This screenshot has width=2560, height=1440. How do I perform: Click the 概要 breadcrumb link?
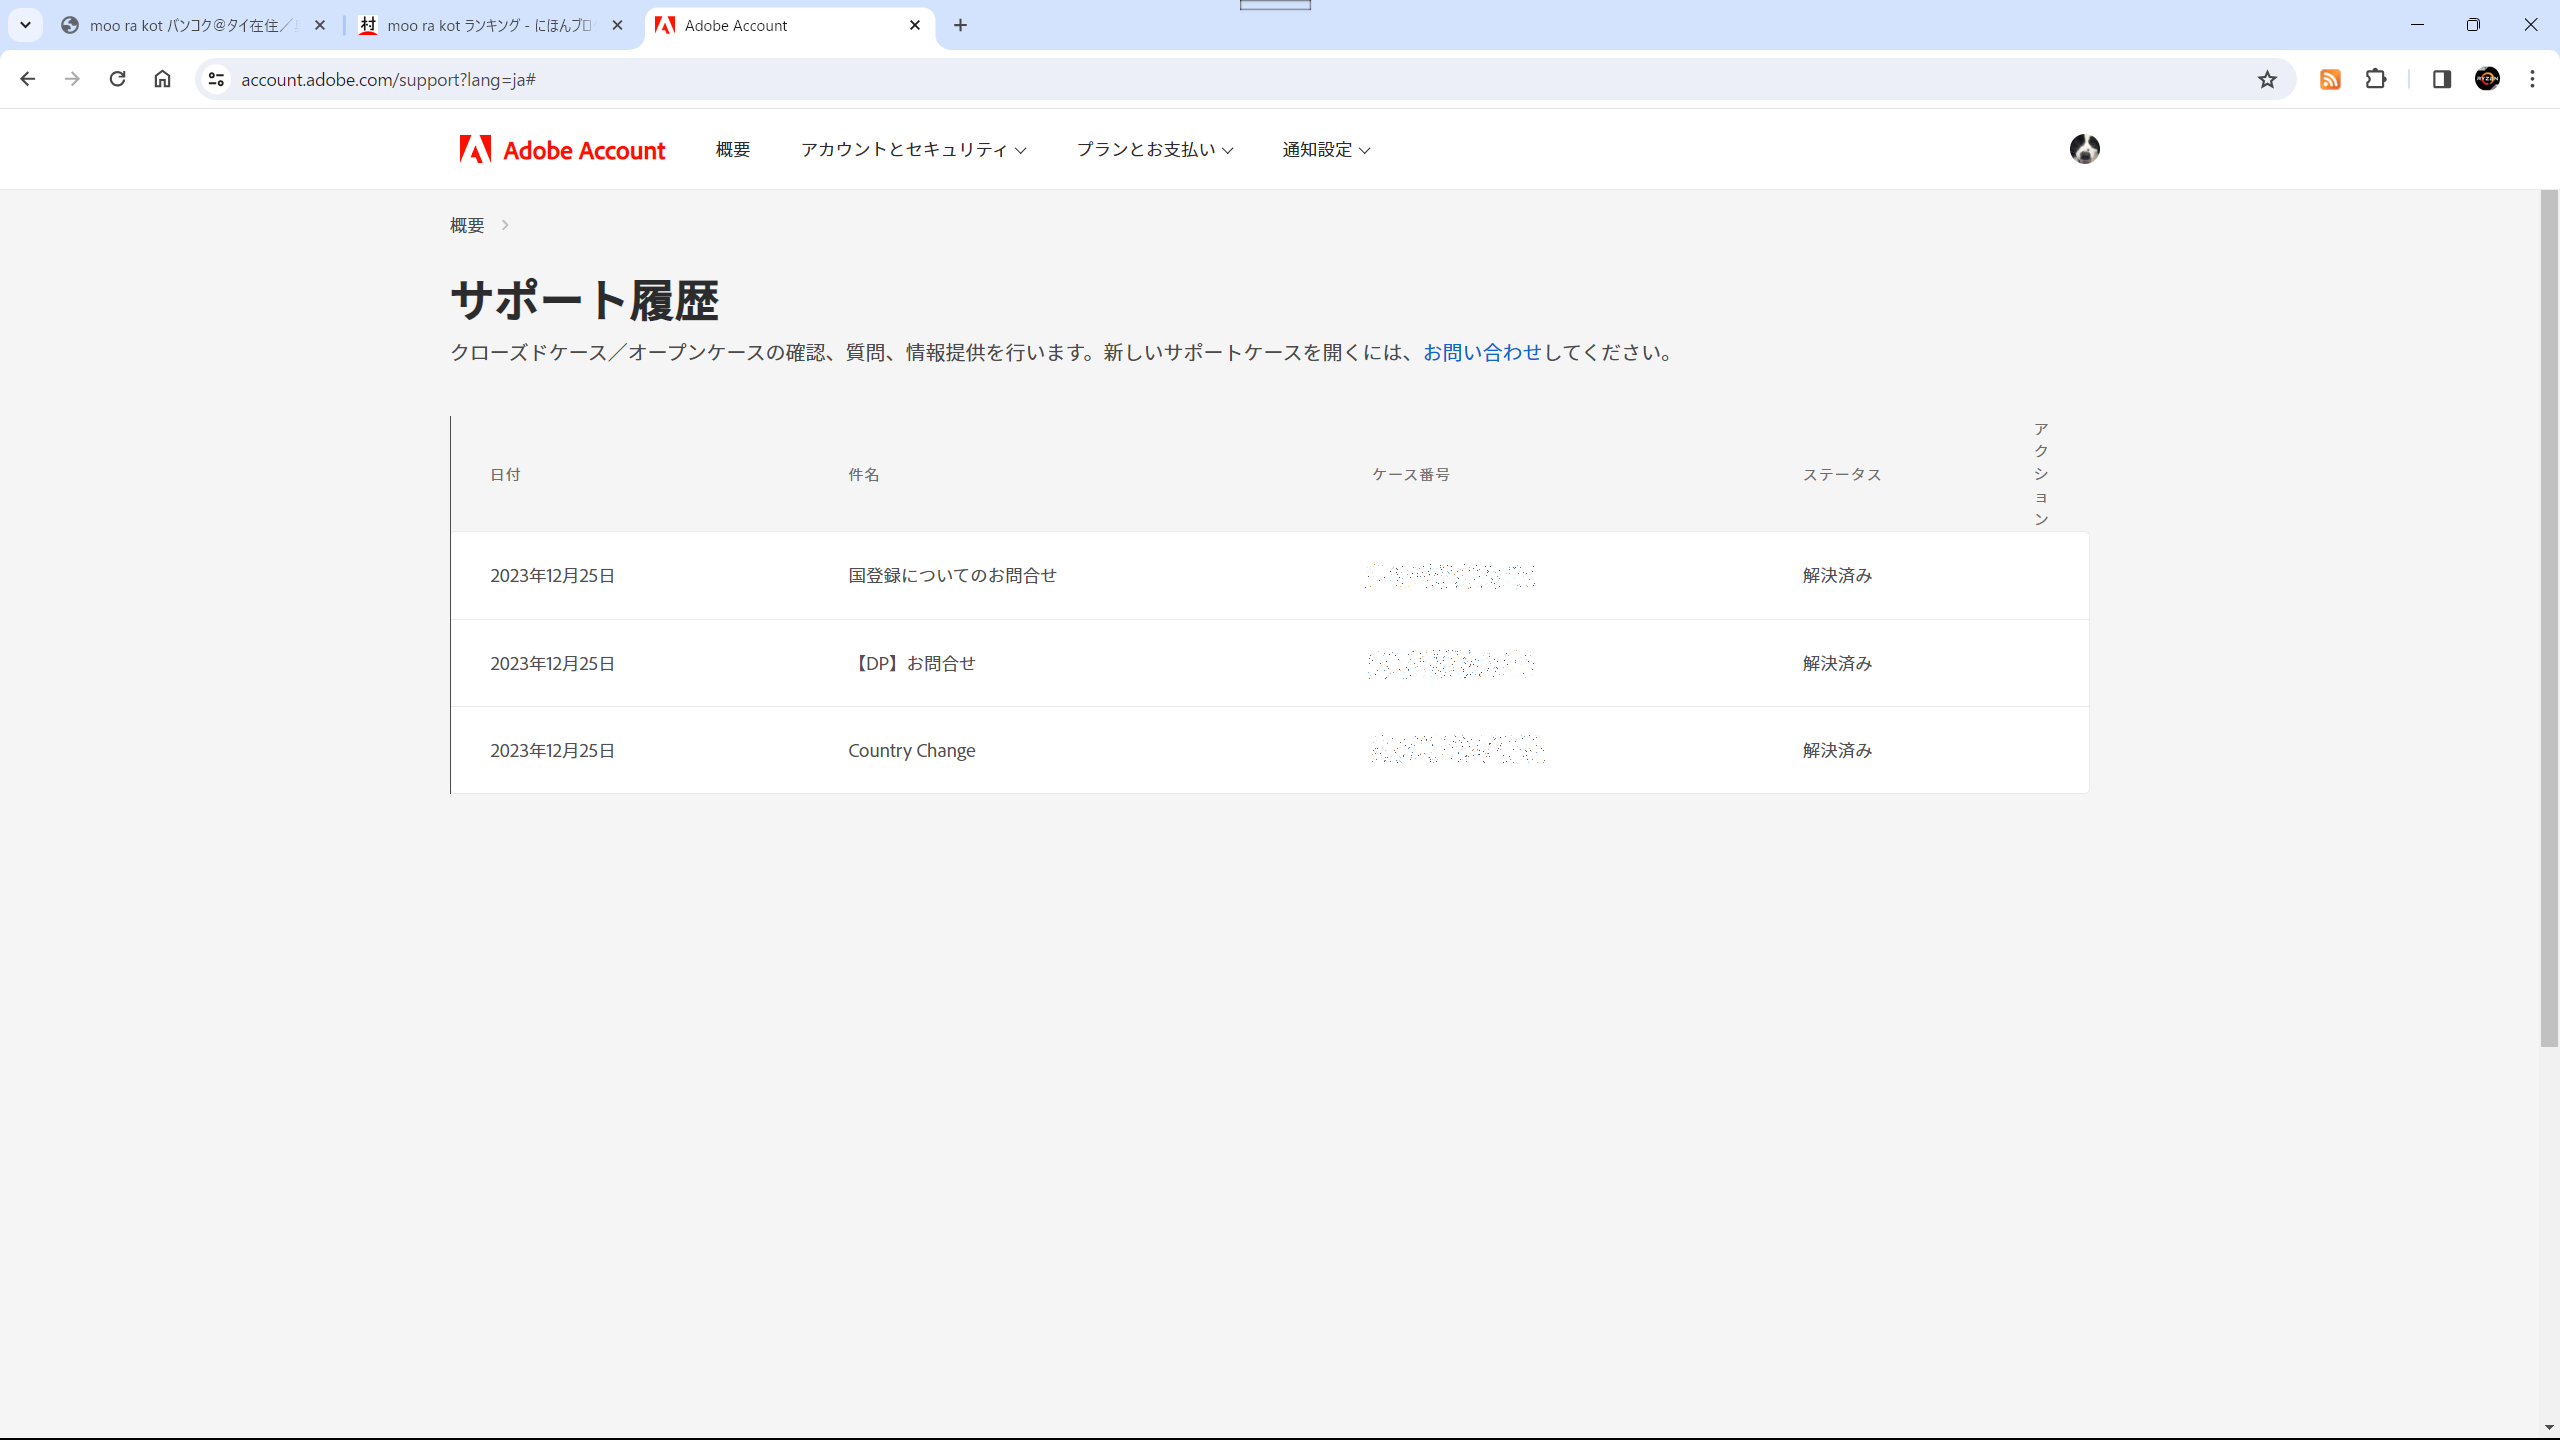click(x=467, y=226)
